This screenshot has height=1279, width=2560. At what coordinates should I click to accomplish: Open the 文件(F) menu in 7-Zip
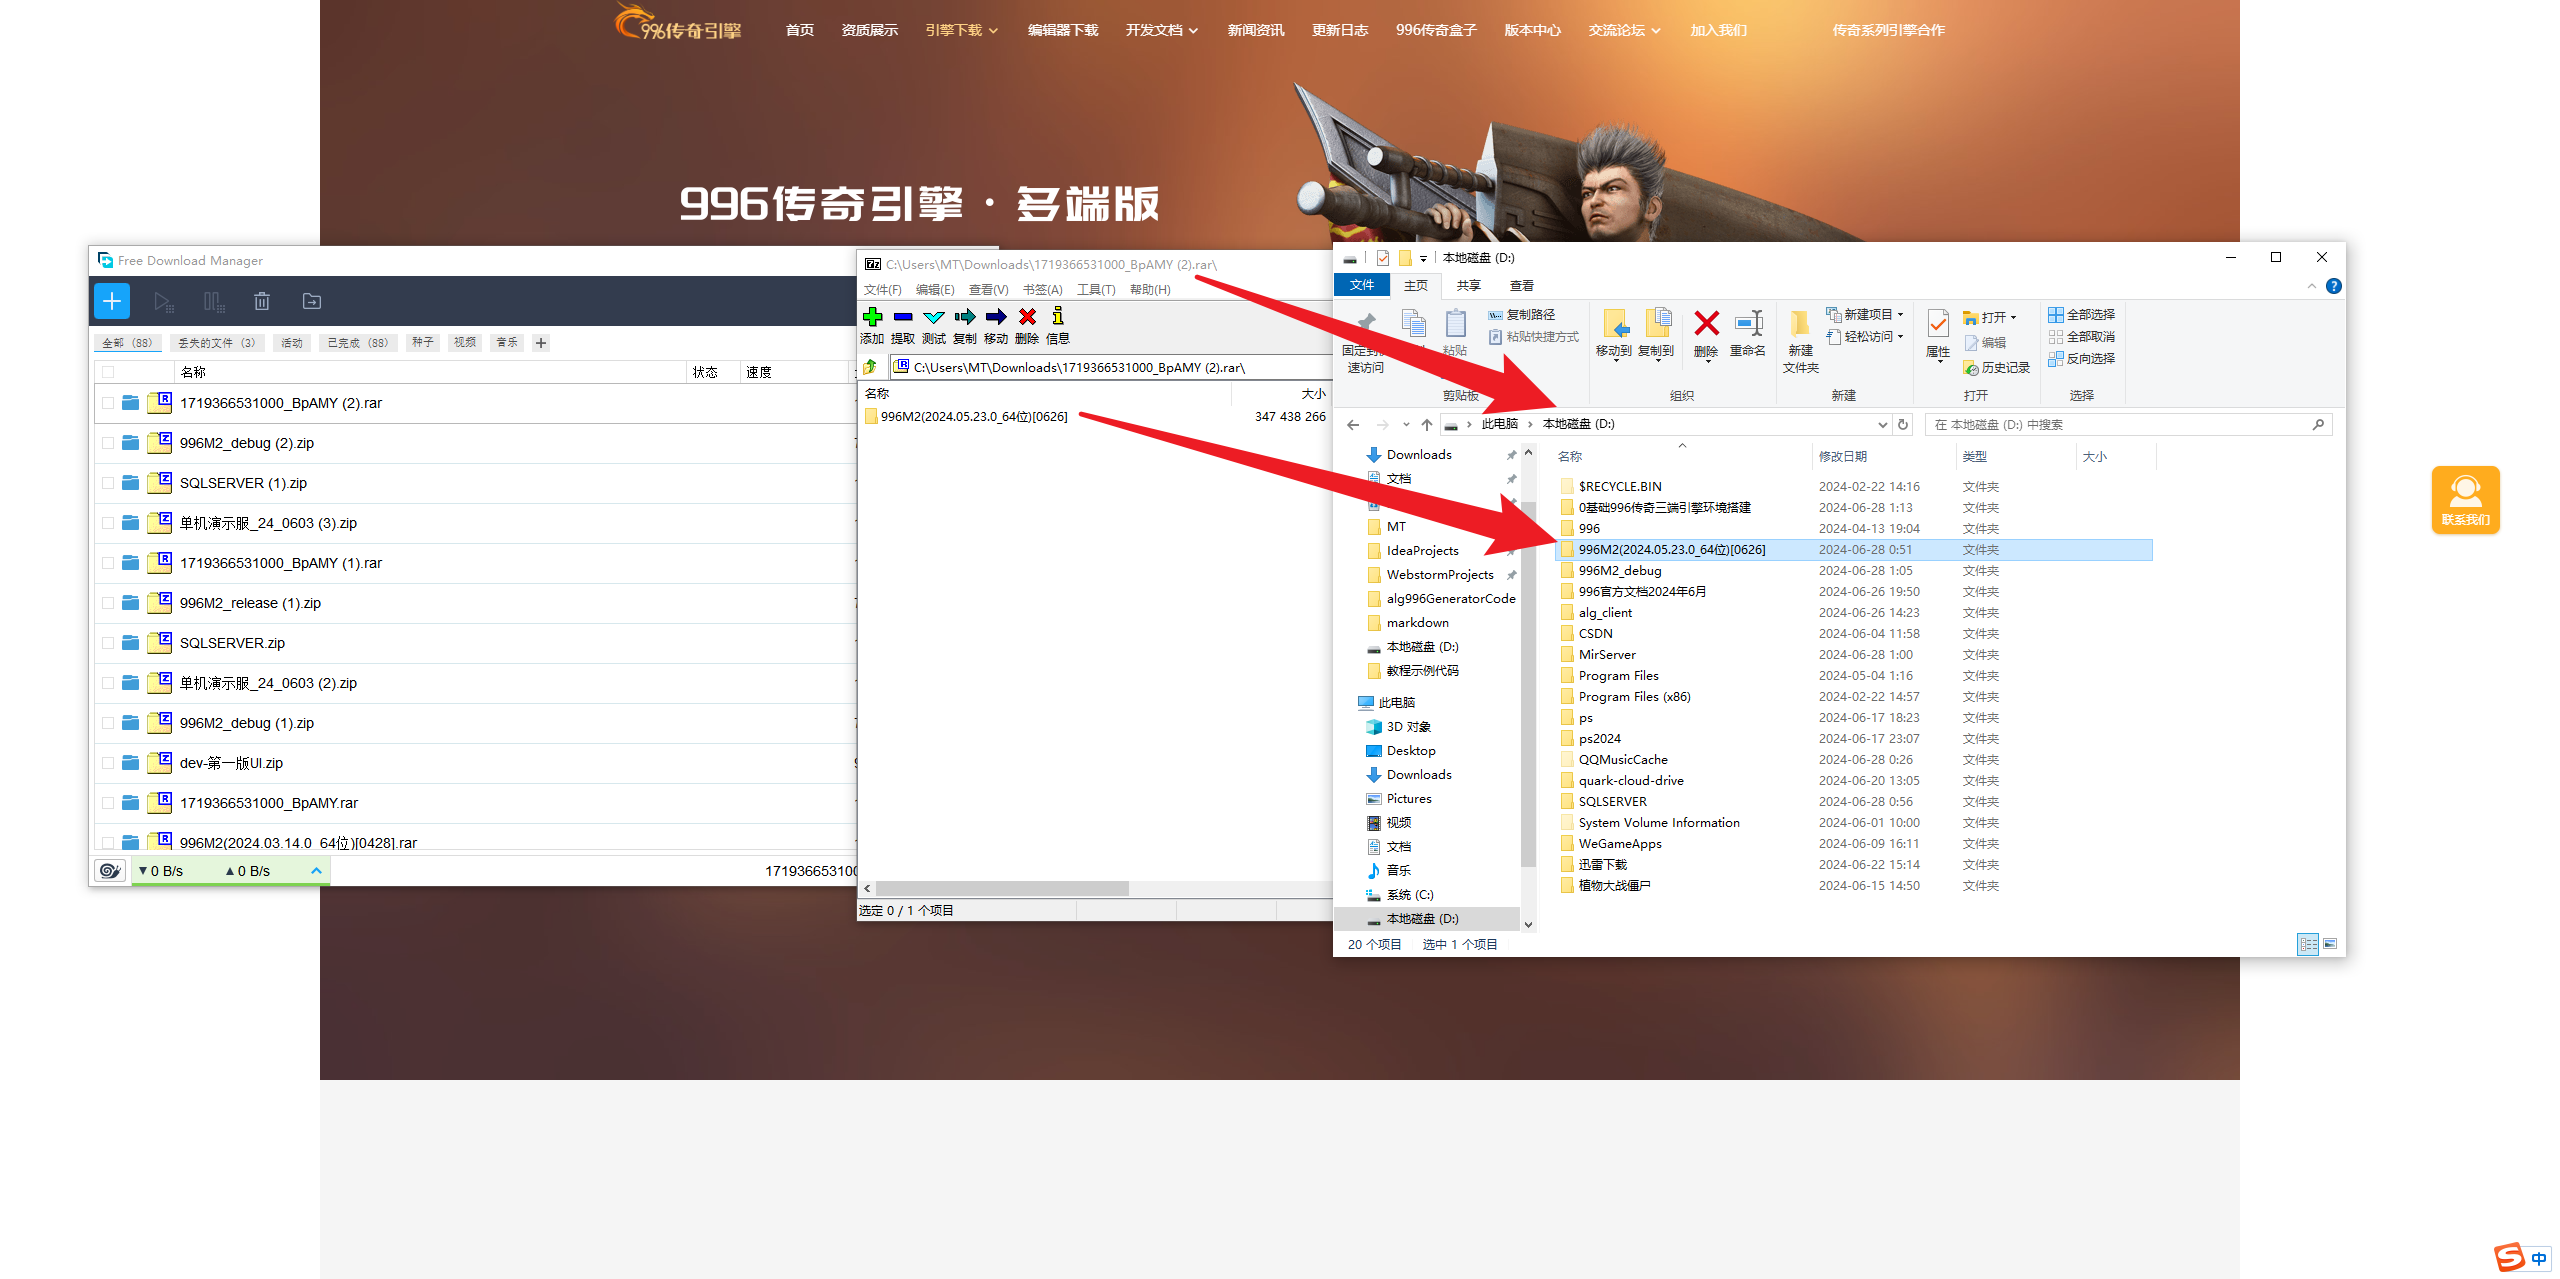pos(883,290)
